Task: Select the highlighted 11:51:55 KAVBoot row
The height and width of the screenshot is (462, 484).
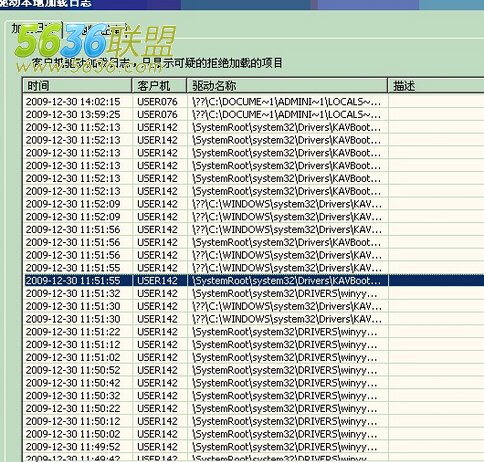Action: tap(254, 281)
